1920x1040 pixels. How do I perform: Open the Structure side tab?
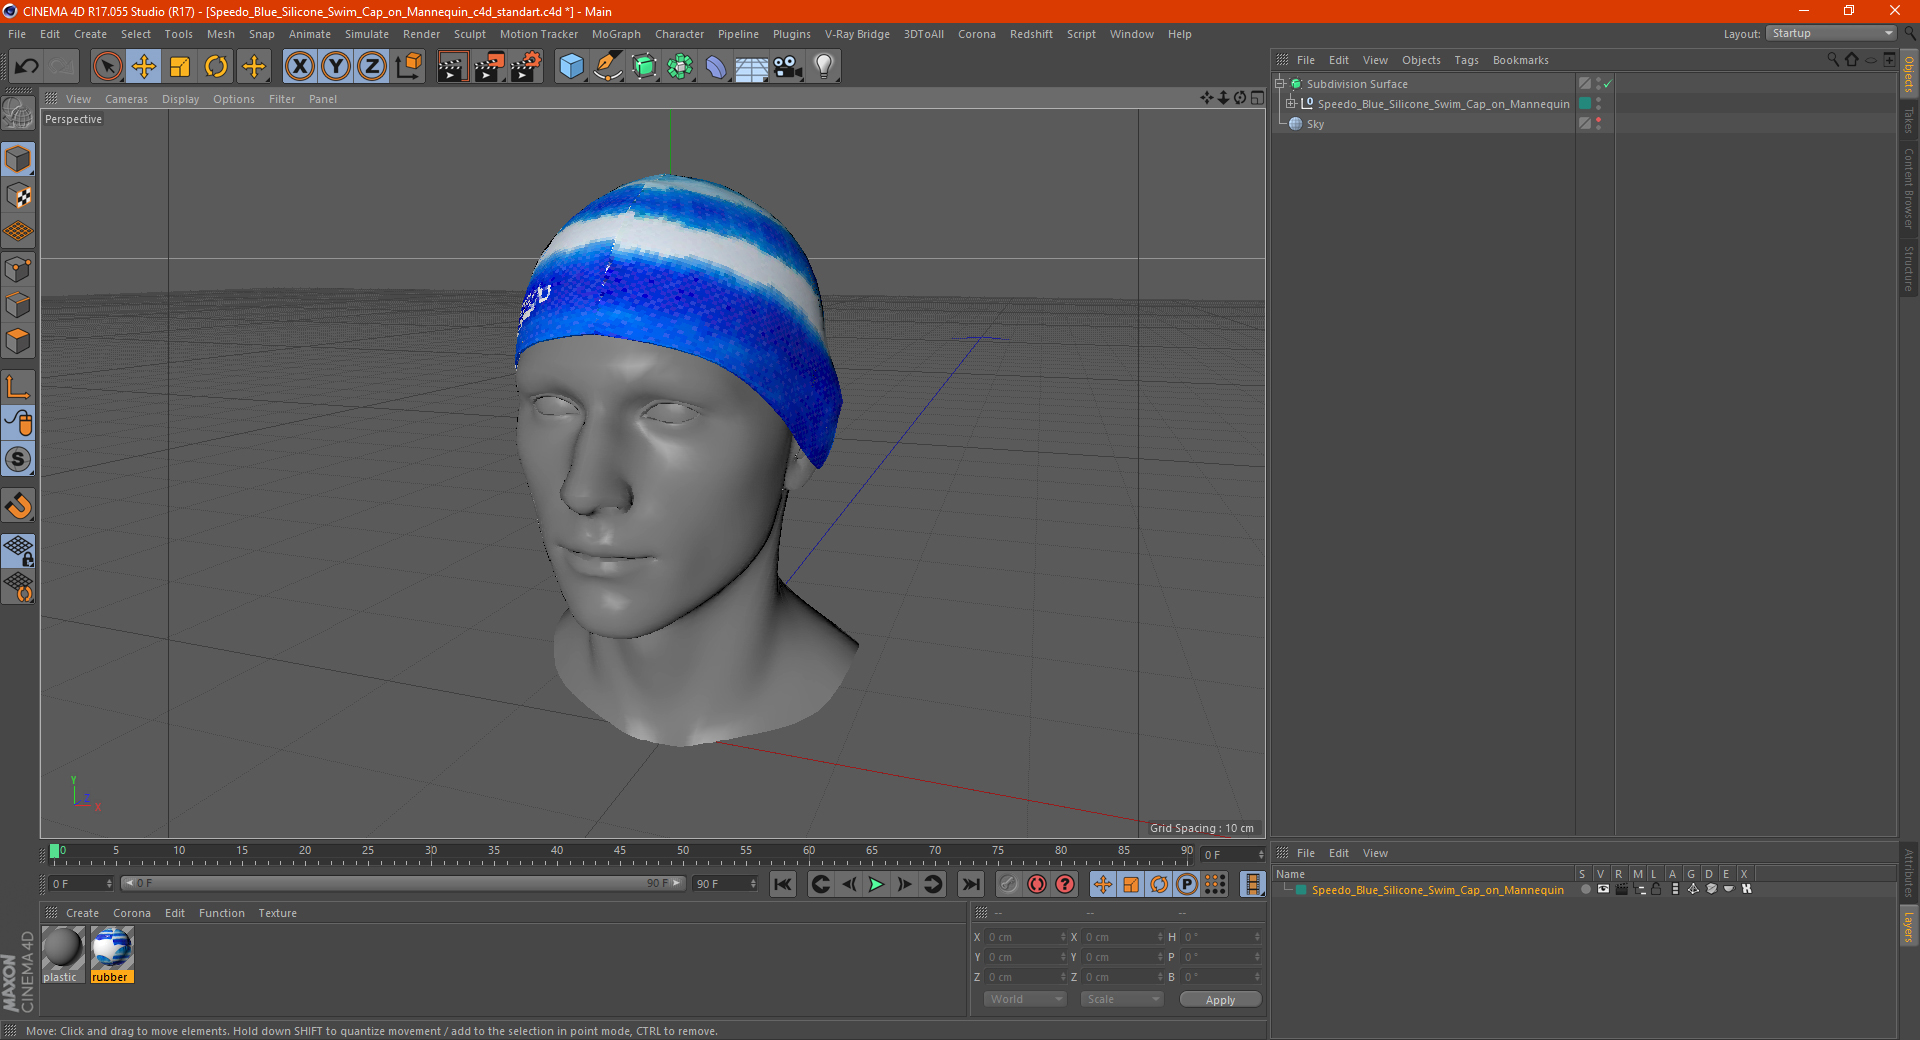[x=1909, y=268]
